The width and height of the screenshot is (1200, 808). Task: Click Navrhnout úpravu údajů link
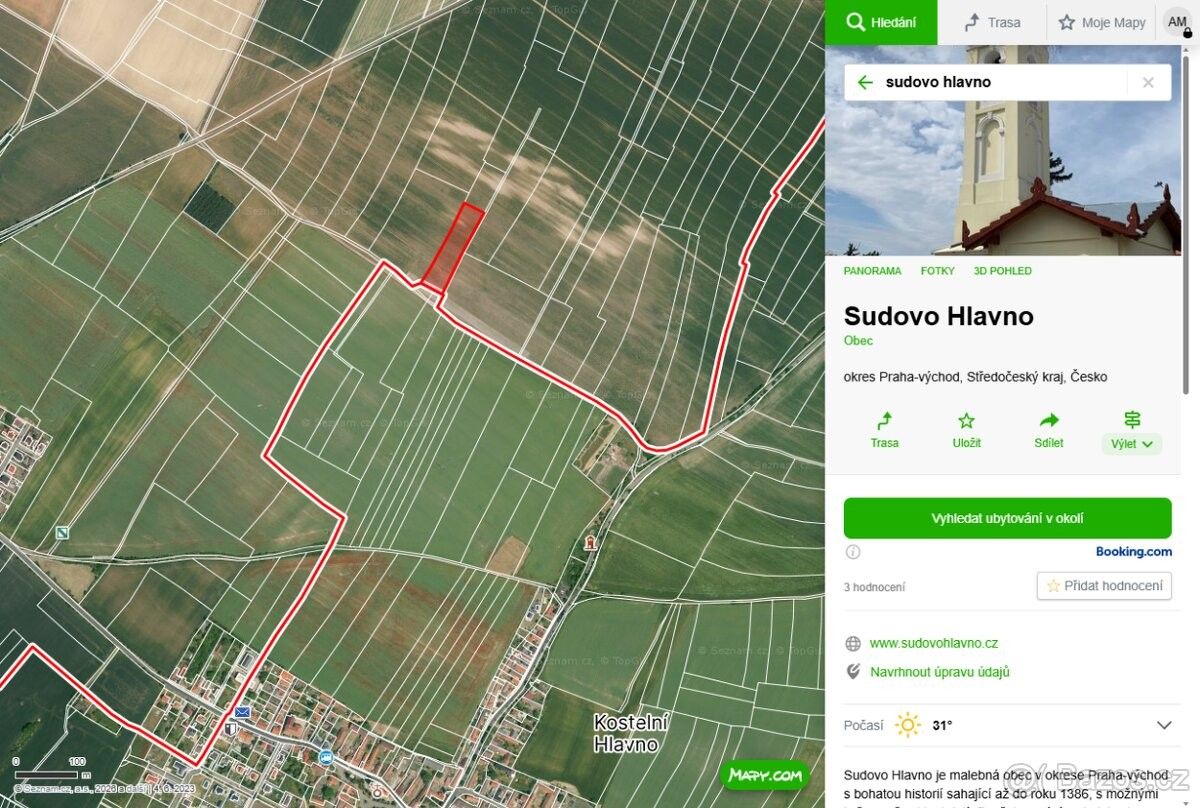[x=939, y=672]
